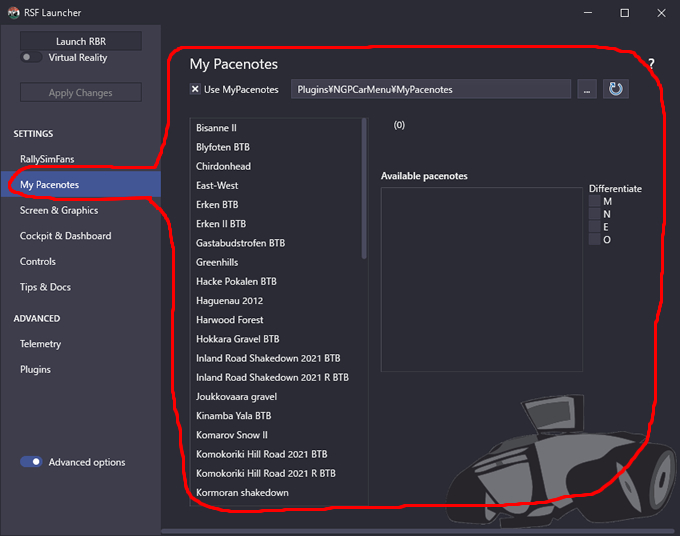The height and width of the screenshot is (536, 680).
Task: Check the Differentiate M checkbox
Action: click(595, 201)
